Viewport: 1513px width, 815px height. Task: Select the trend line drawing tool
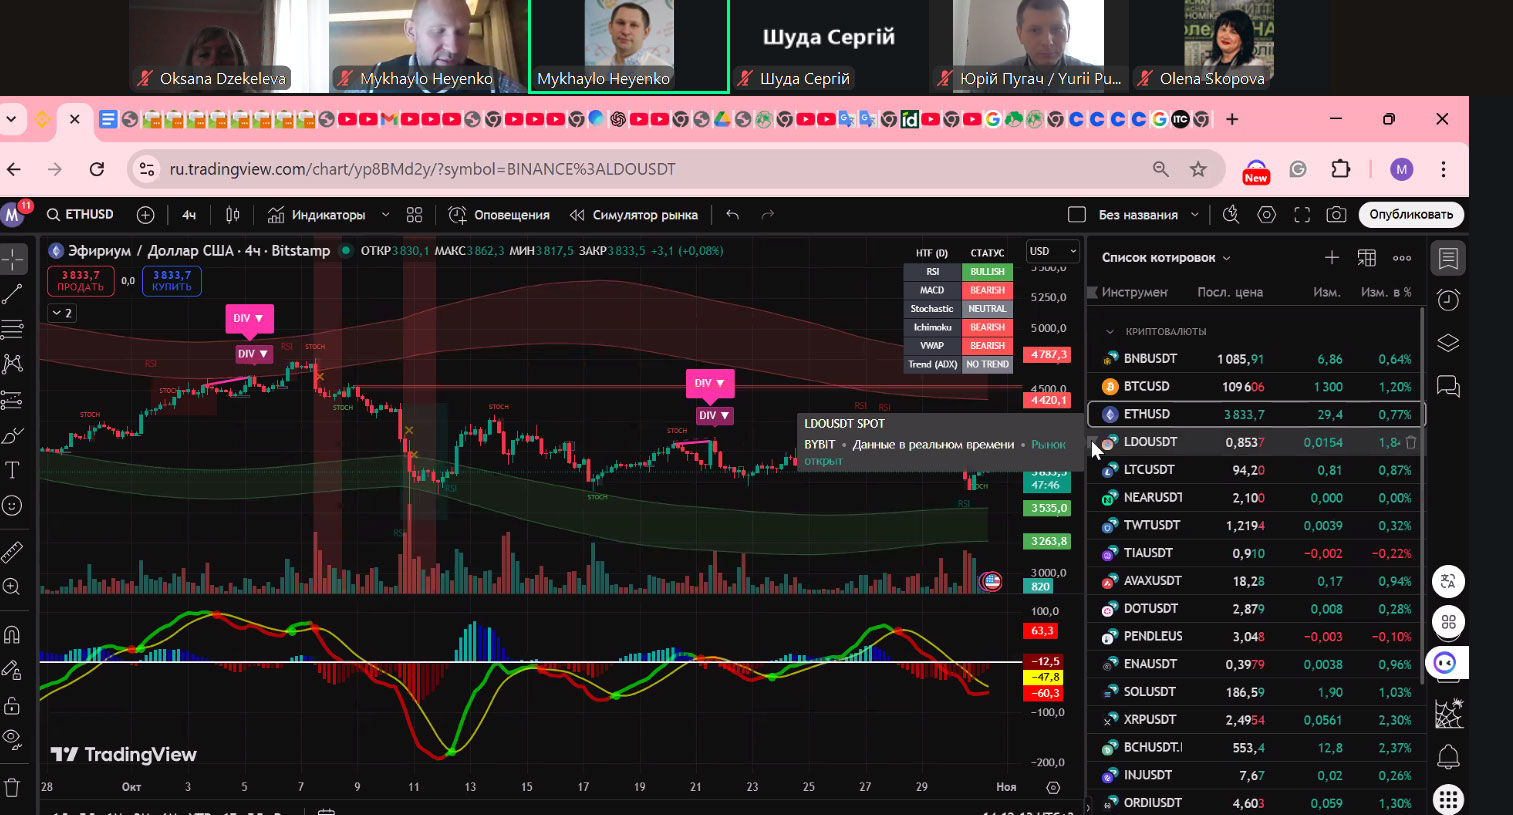(13, 294)
